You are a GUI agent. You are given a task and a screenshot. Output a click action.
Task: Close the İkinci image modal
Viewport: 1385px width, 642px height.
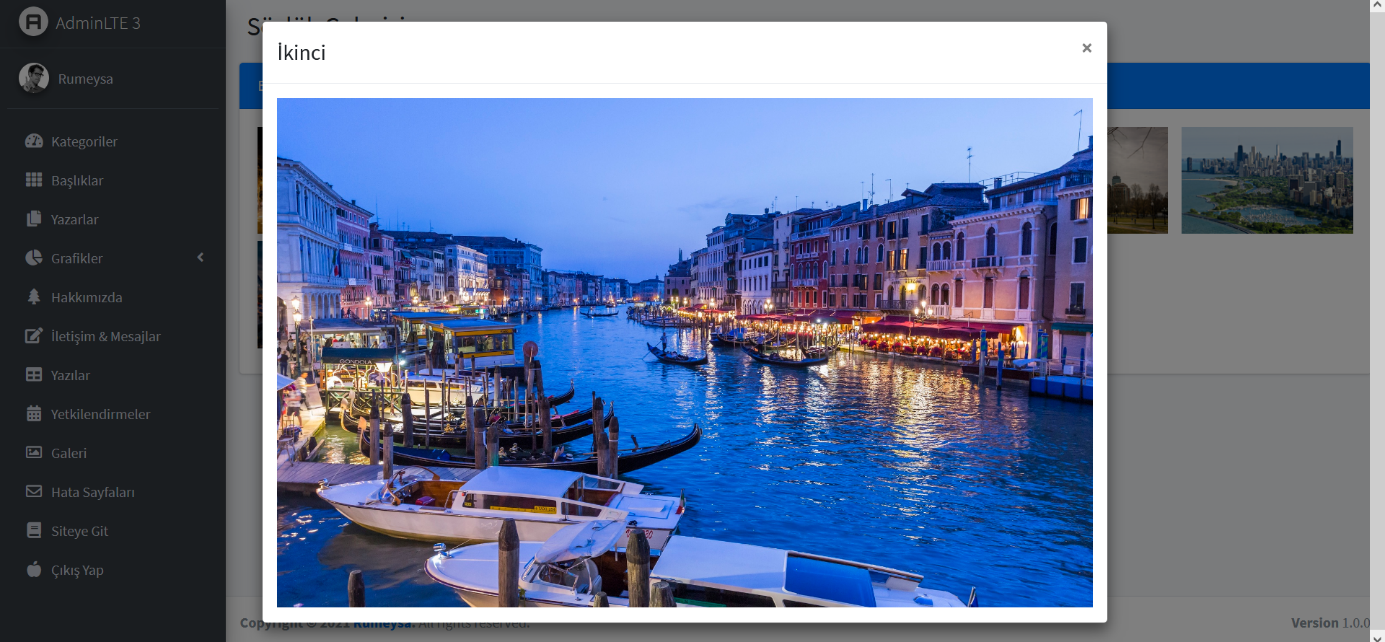tap(1086, 48)
